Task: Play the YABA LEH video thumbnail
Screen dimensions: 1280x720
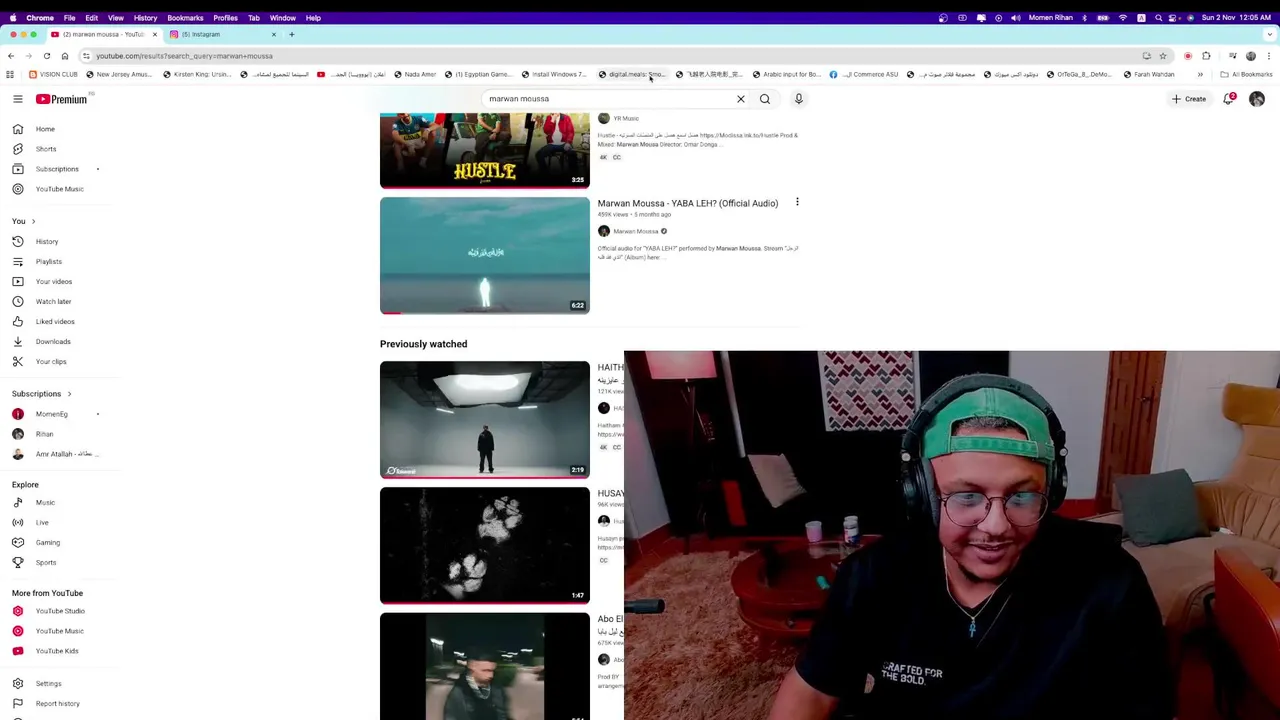Action: pyautogui.click(x=485, y=255)
